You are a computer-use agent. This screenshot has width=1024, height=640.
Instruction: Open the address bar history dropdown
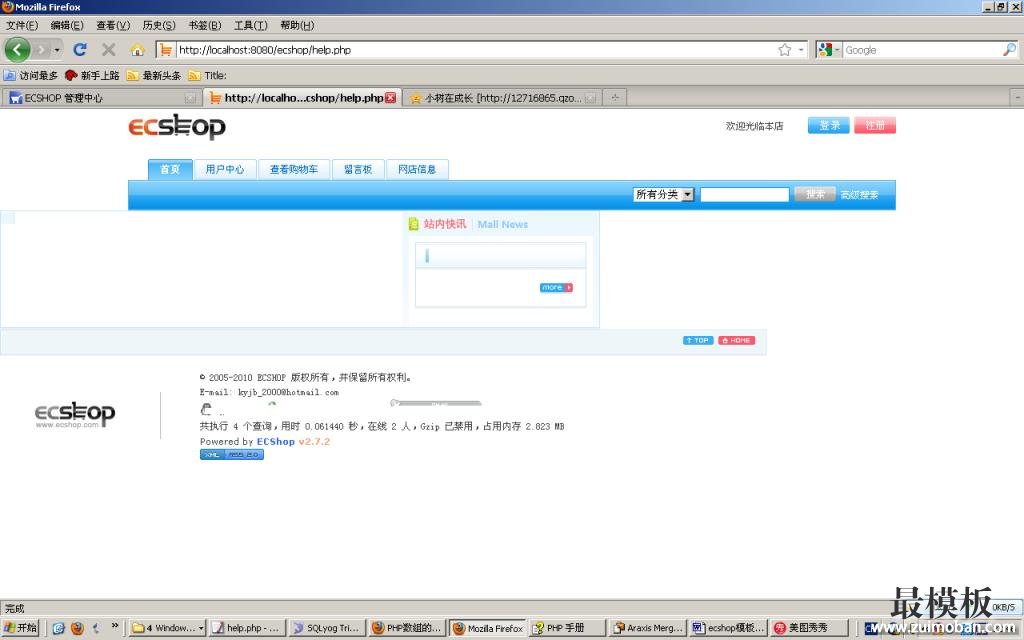coord(801,50)
